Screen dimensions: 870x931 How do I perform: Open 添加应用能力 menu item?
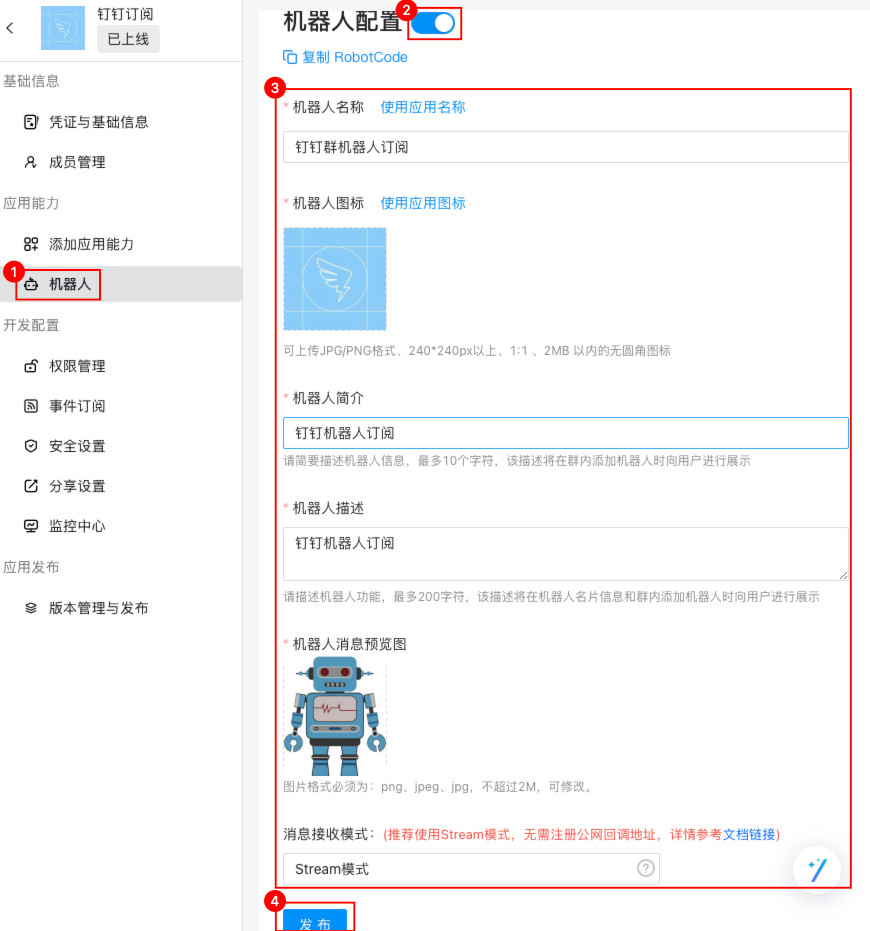pos(121,244)
